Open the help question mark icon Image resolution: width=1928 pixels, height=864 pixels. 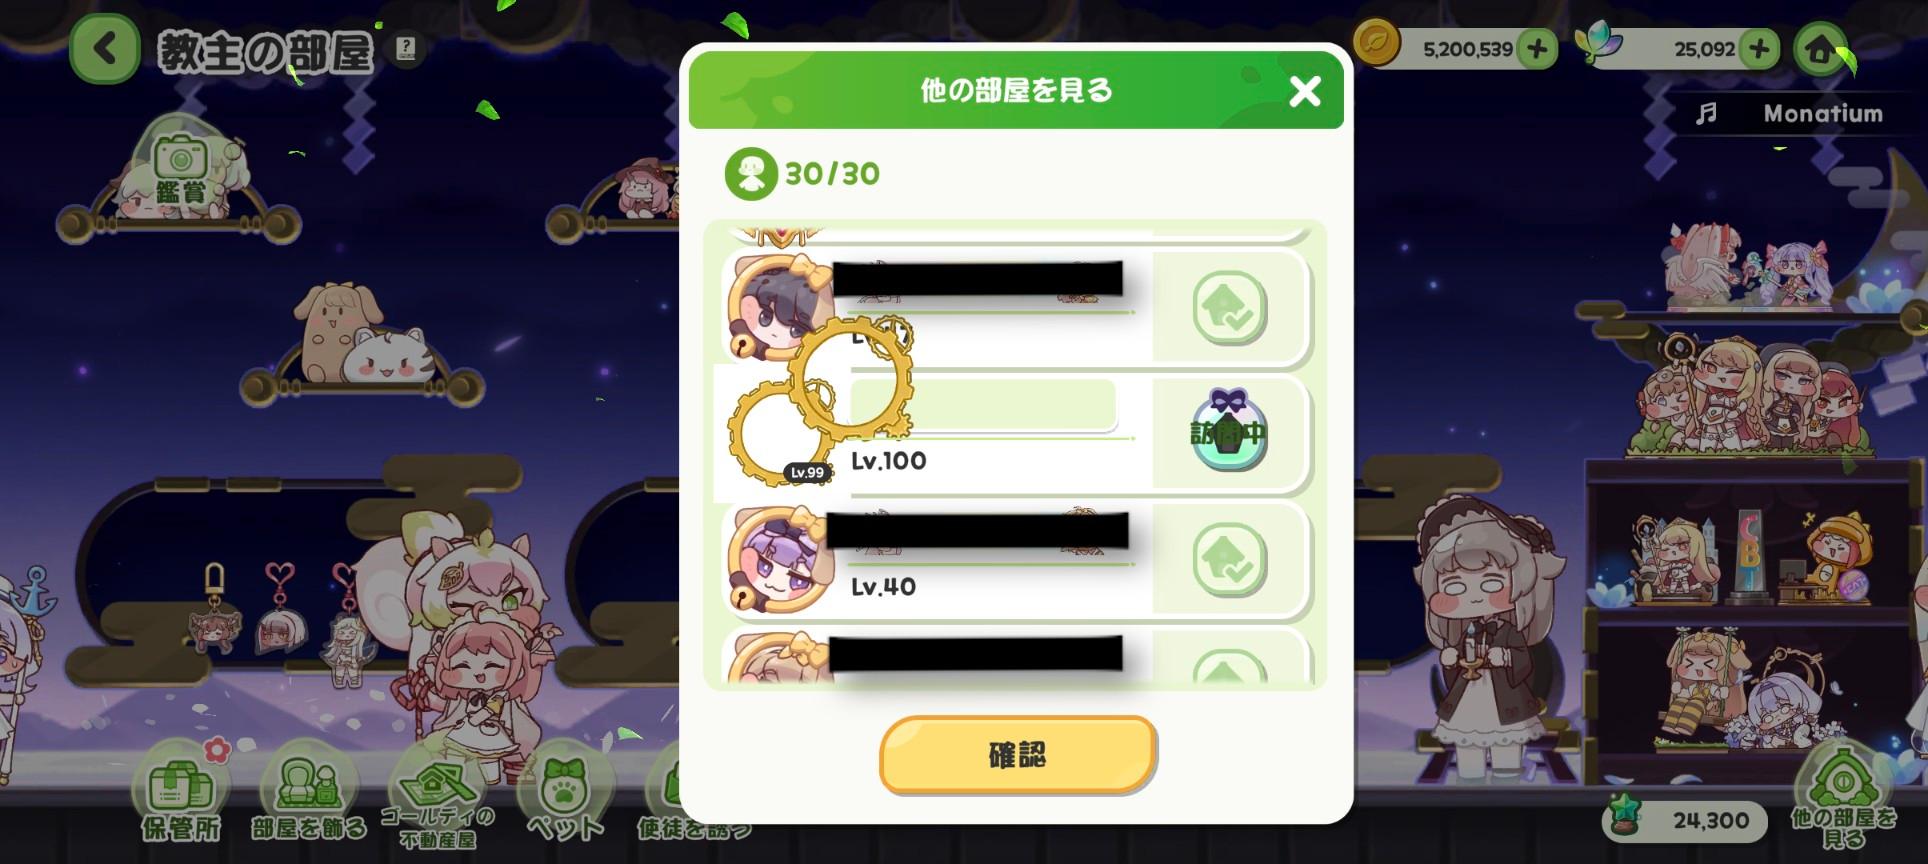[x=405, y=48]
